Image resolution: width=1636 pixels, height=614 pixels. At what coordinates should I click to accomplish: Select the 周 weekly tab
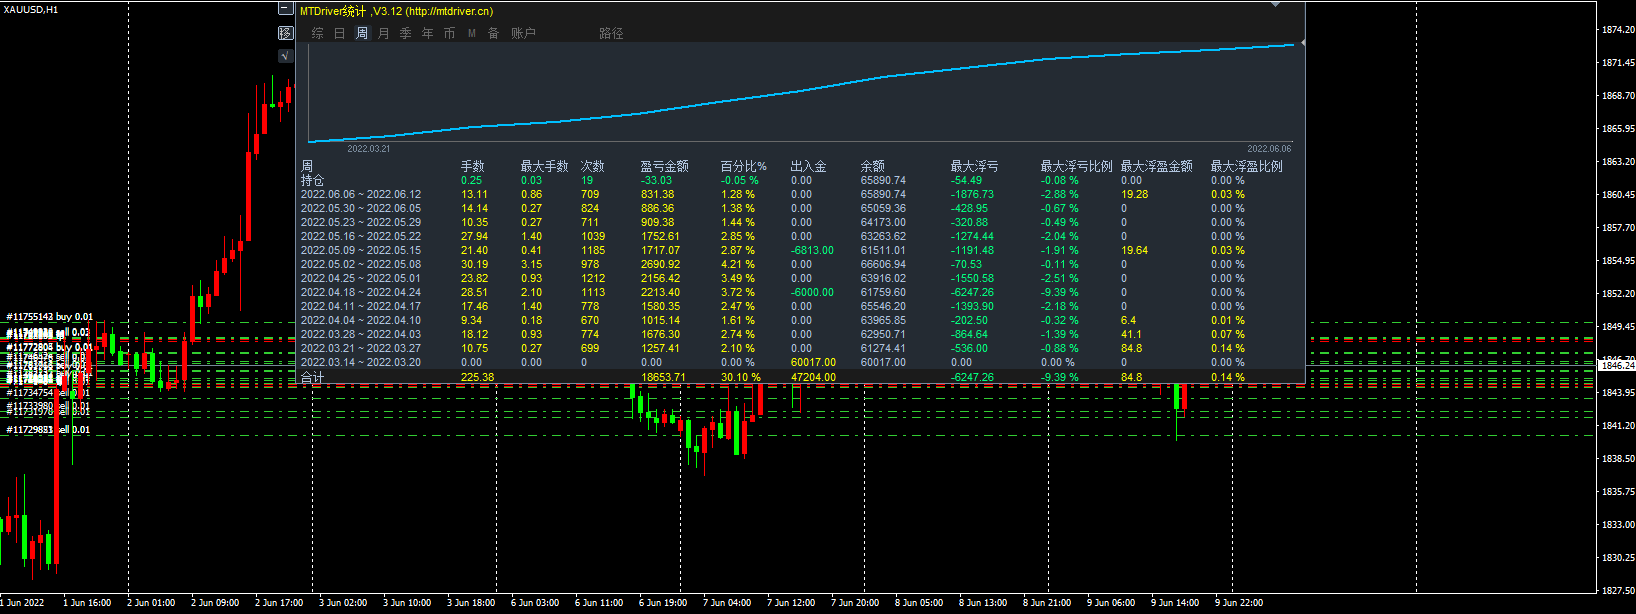click(x=362, y=33)
